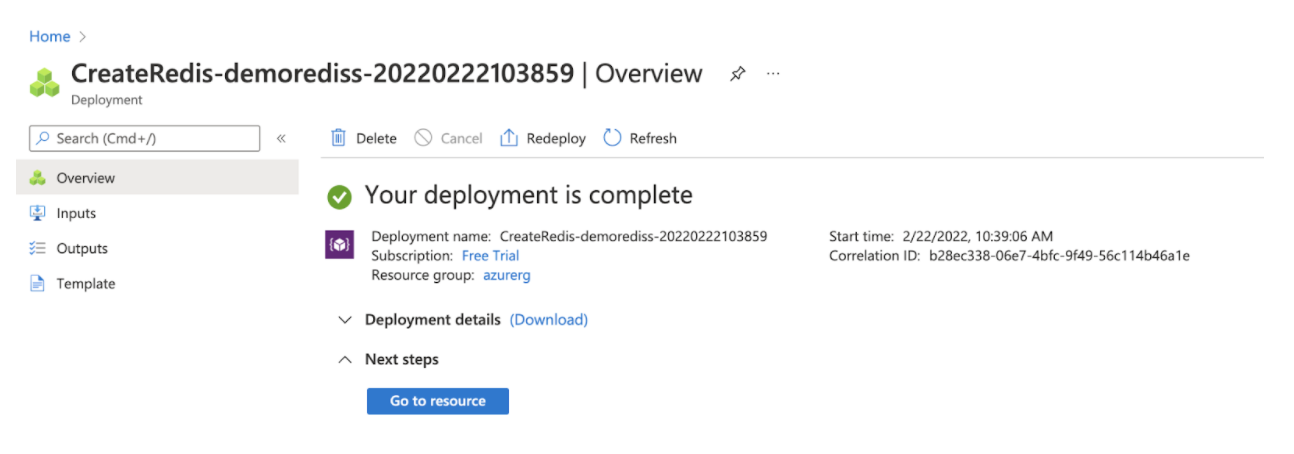1294x454 pixels.
Task: Click the Deployment details heading
Action: 433,320
